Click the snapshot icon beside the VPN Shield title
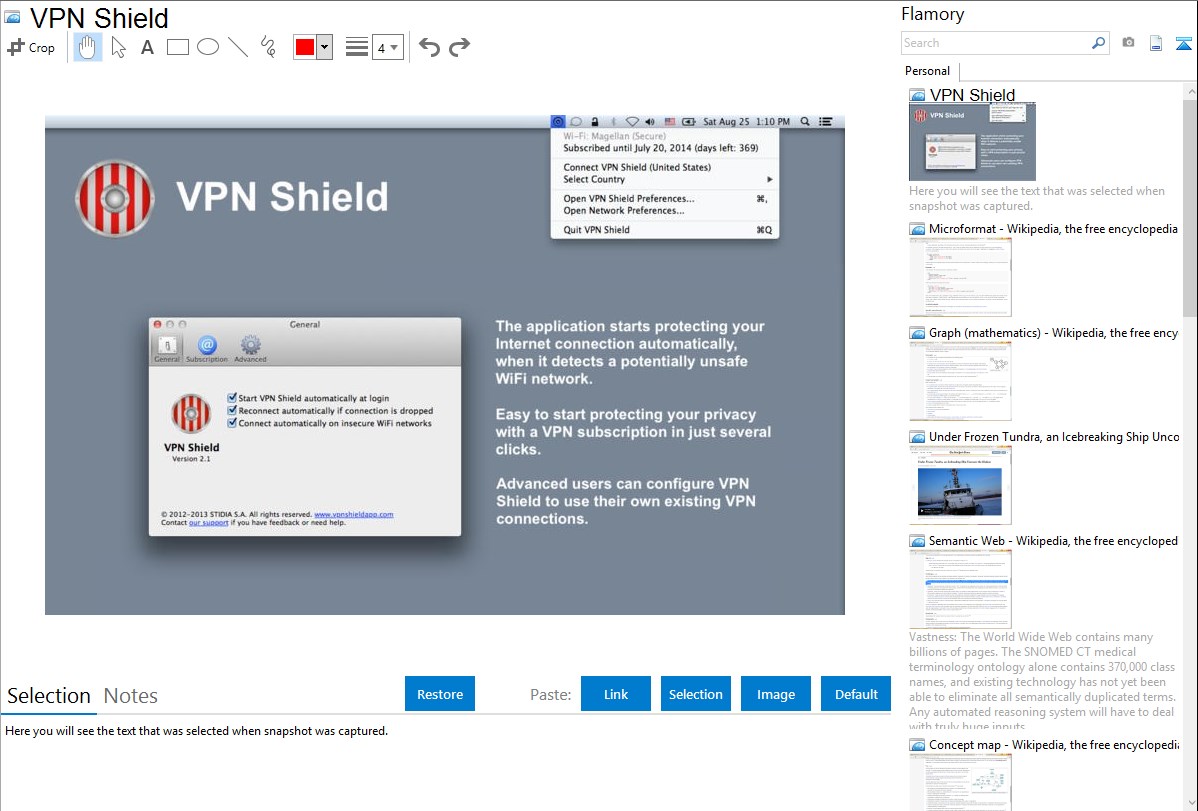 tap(12, 18)
